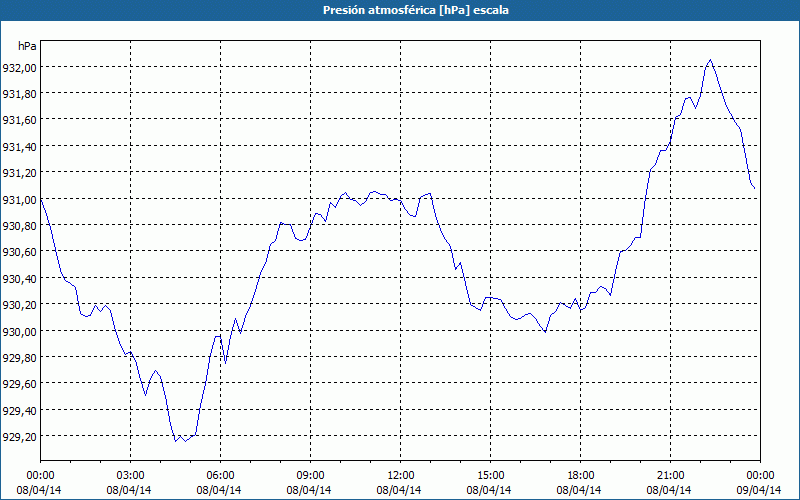Screen dimensions: 800x500
Task: Select the 930,20 y-axis value
Action: [x=19, y=305]
